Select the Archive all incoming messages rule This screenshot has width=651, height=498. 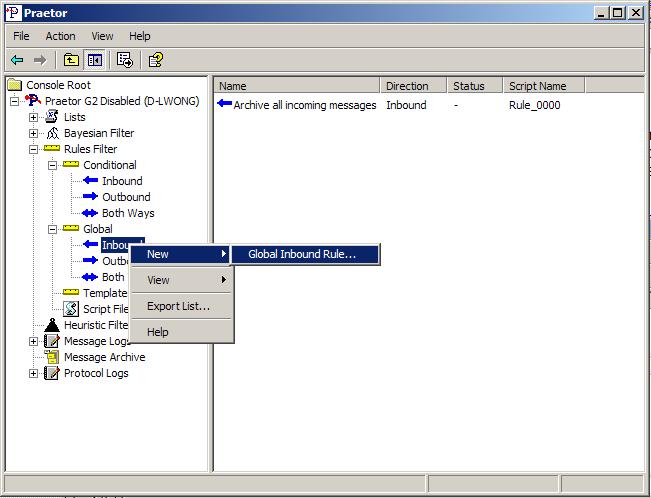(305, 105)
